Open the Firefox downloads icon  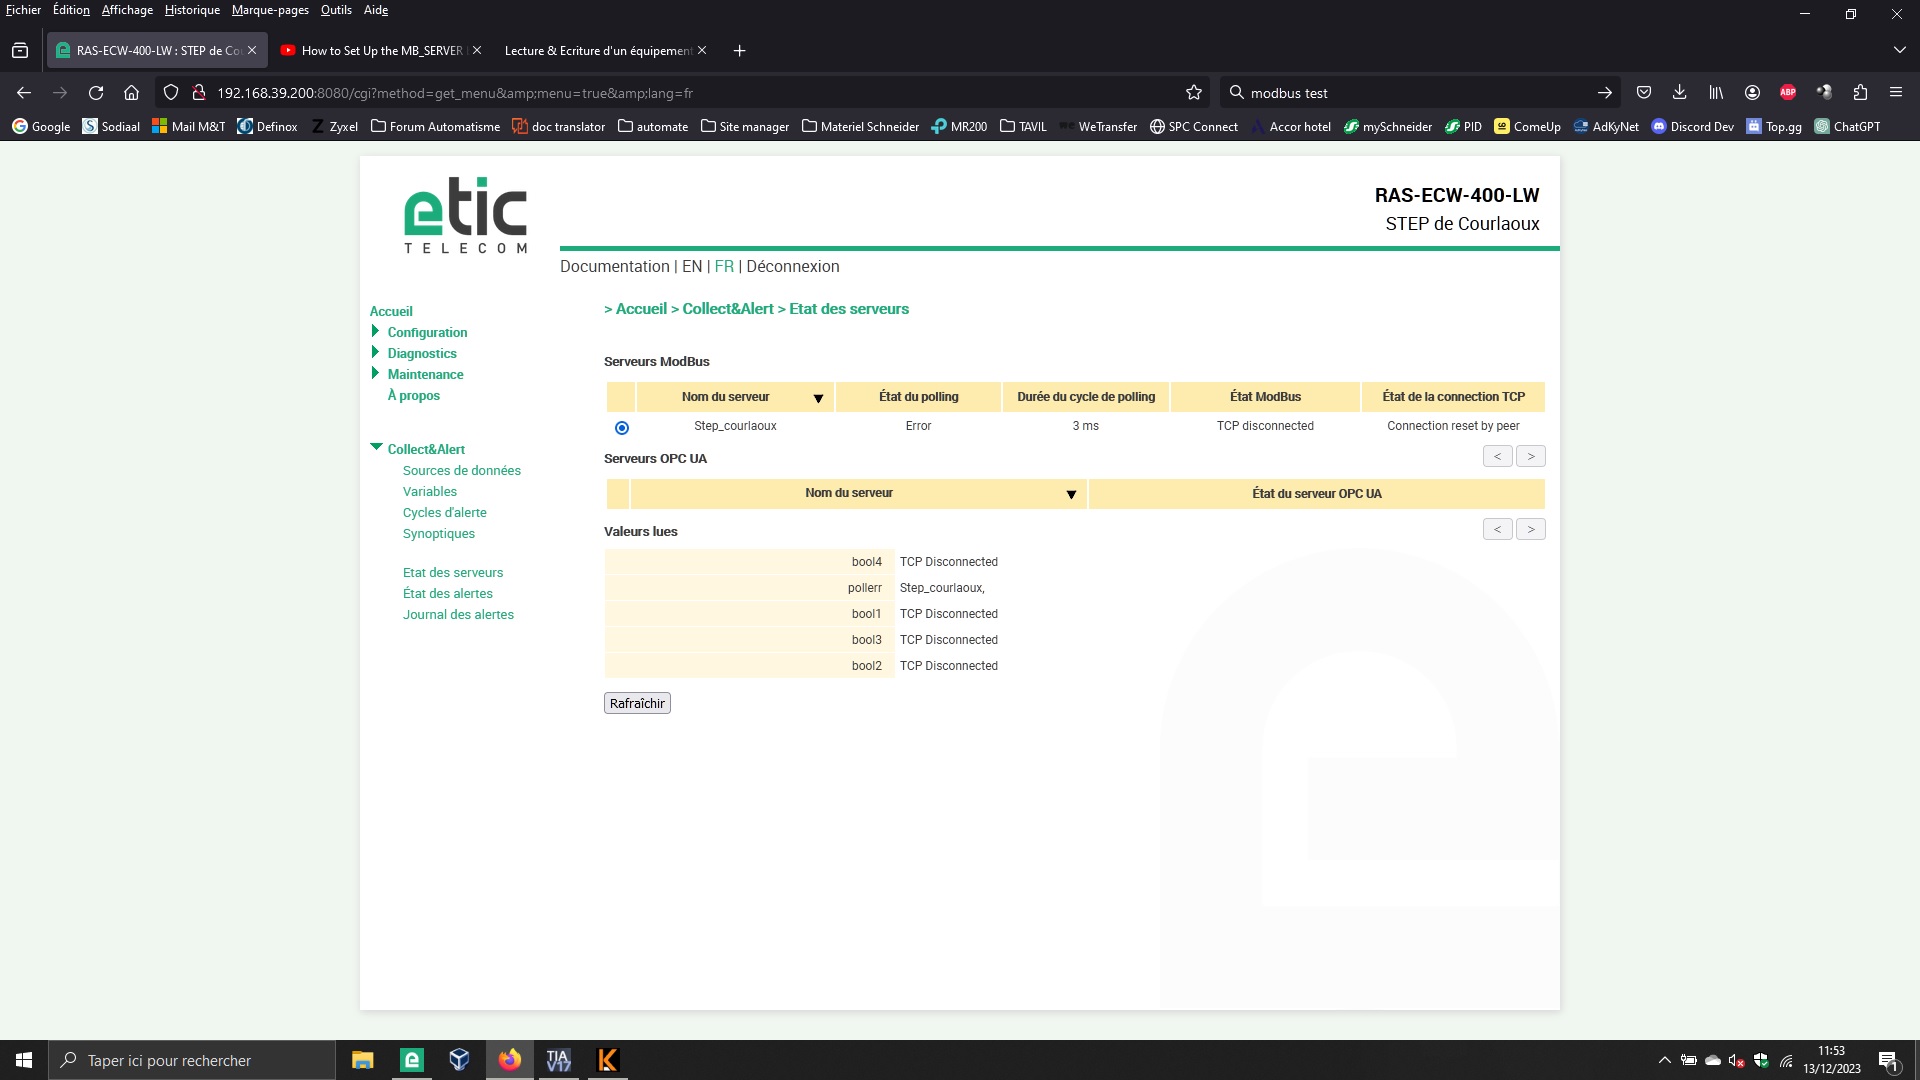1679,92
